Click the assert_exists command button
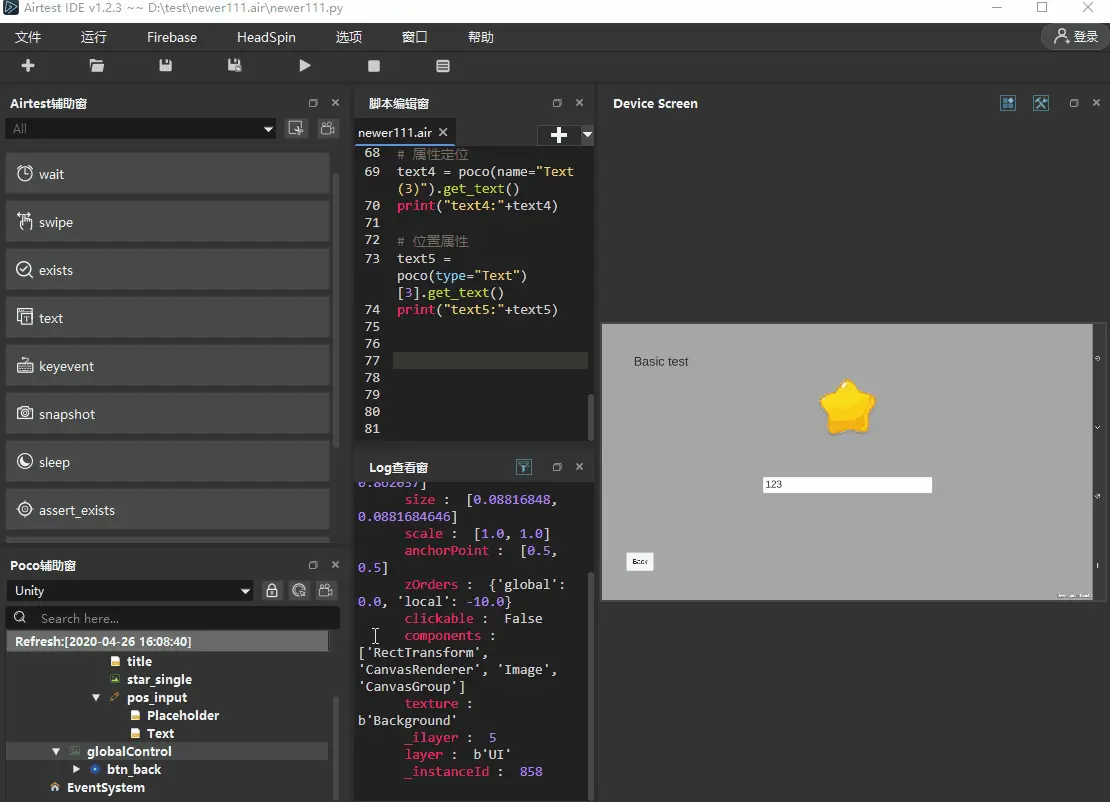The image size is (1110, 802). point(168,510)
